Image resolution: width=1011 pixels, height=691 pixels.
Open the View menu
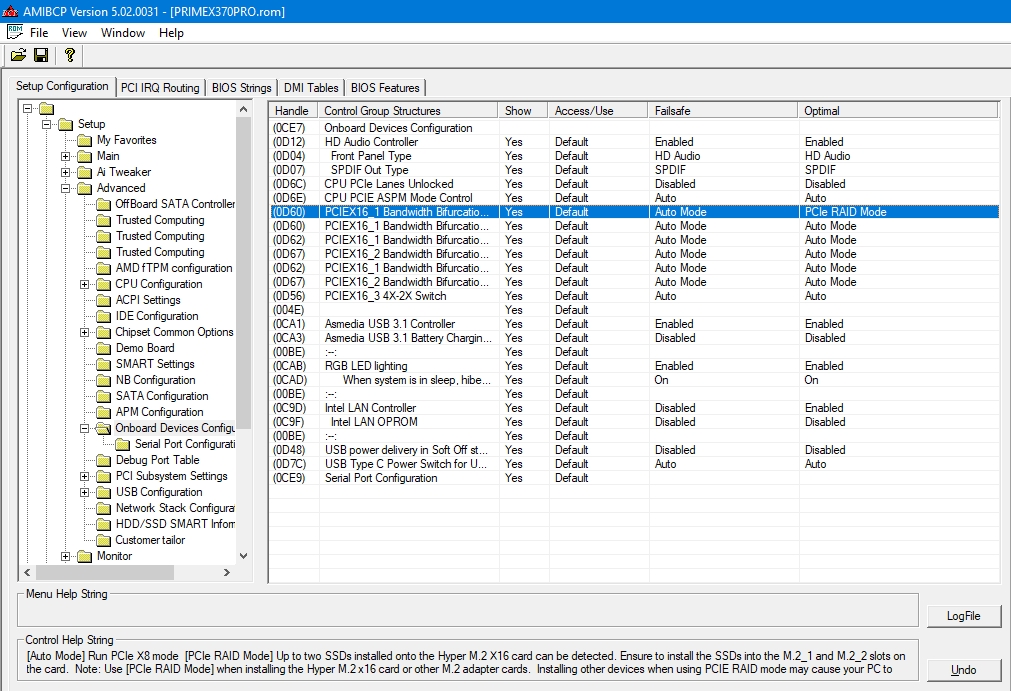click(74, 33)
